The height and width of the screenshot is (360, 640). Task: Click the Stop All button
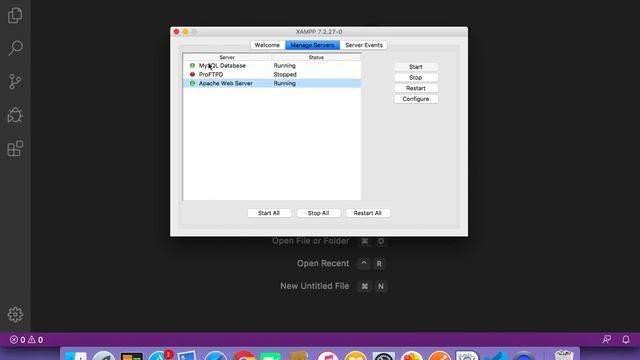point(318,213)
